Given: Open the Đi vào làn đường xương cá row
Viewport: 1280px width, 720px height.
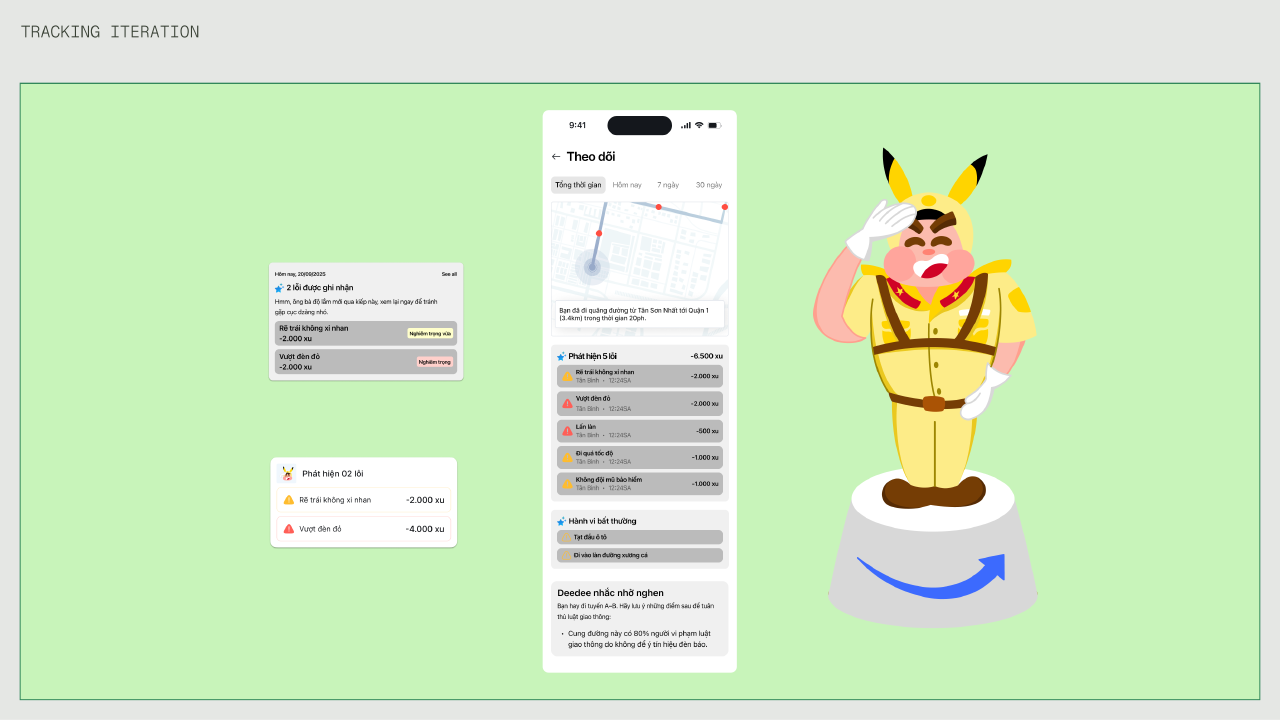Looking at the screenshot, I should pyautogui.click(x=640, y=555).
